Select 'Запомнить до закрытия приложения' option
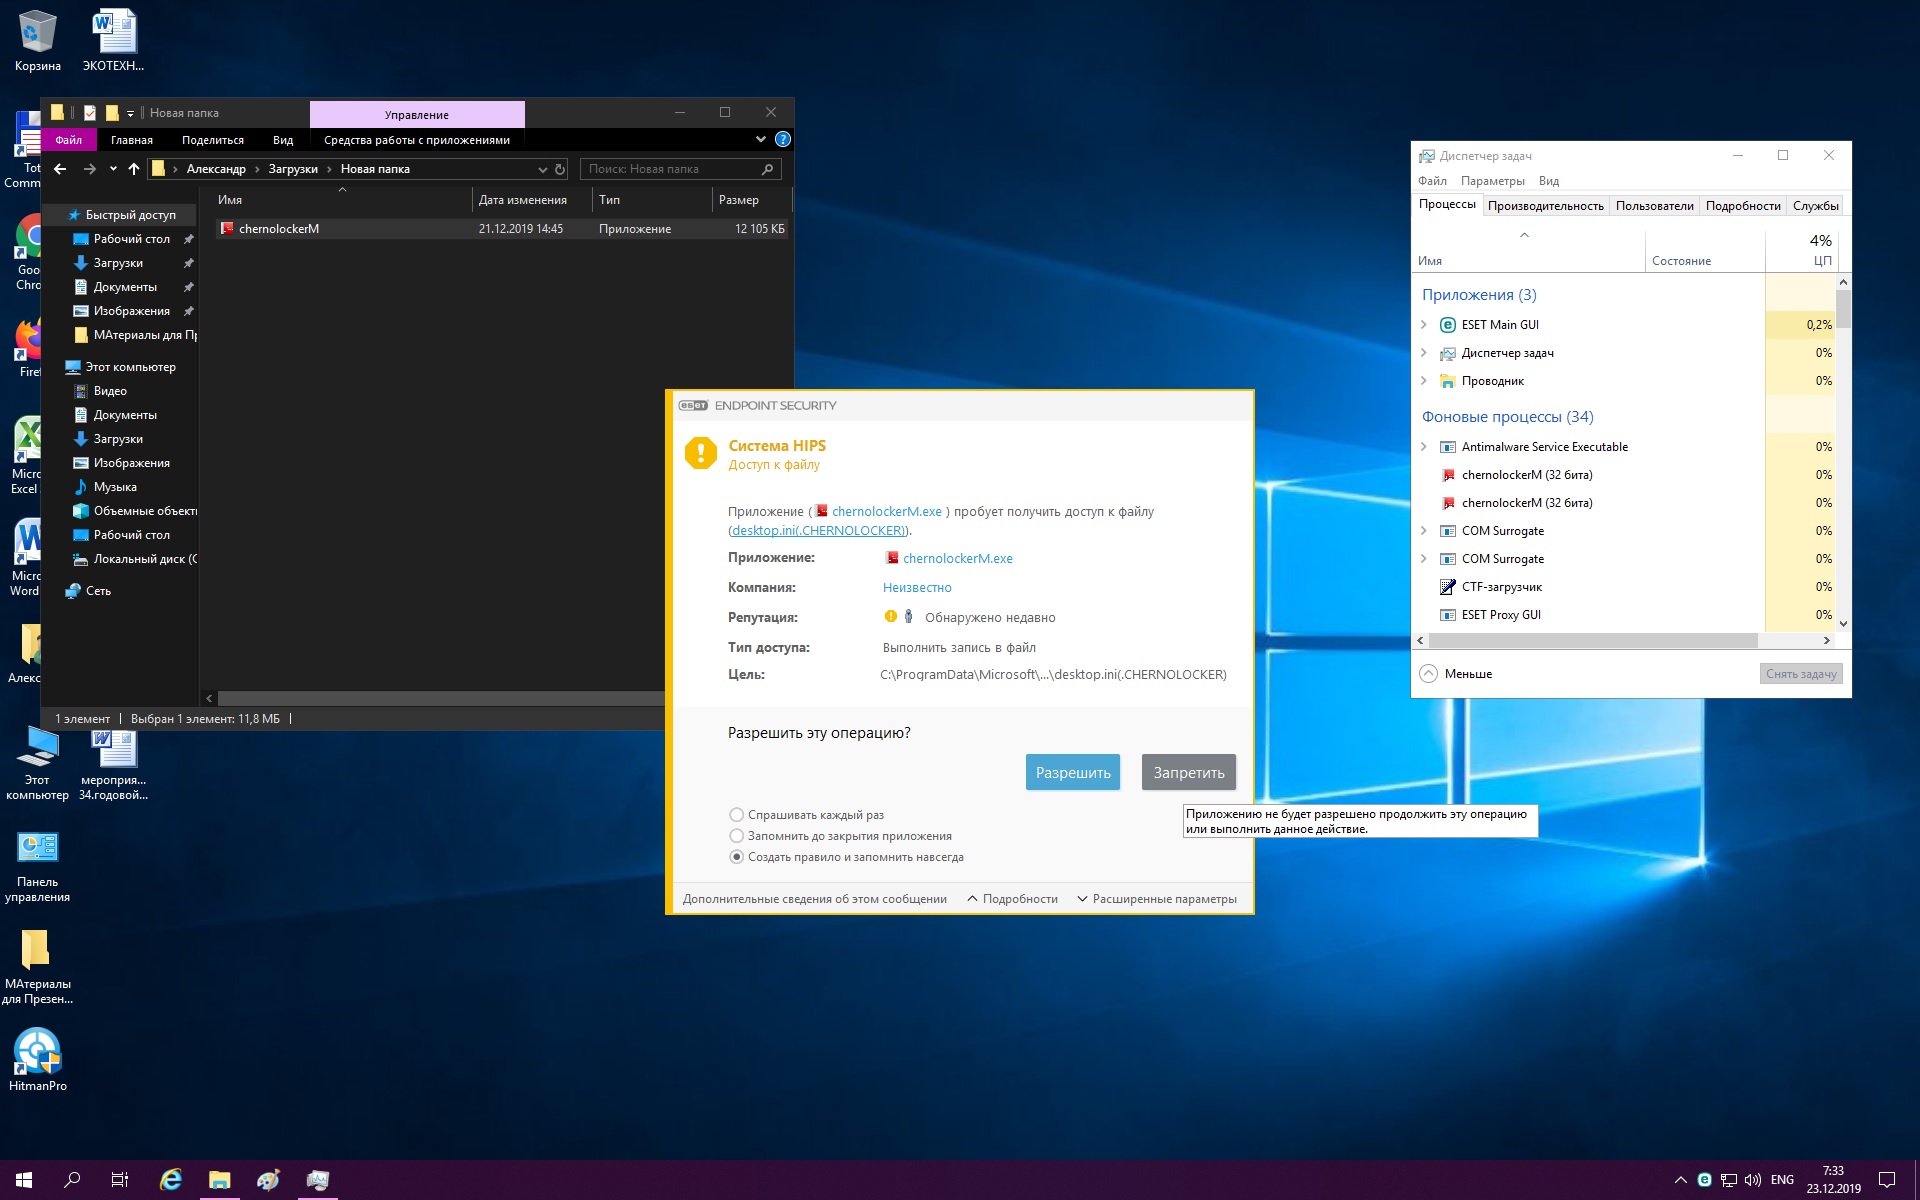The image size is (1920, 1200). [737, 836]
